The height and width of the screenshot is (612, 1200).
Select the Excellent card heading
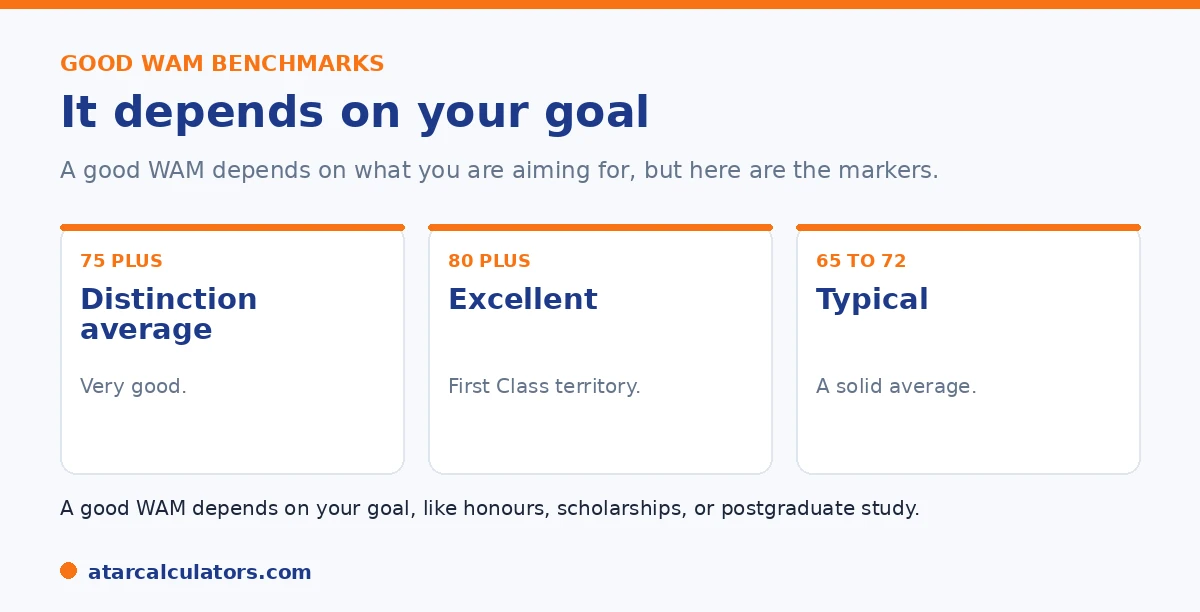523,299
